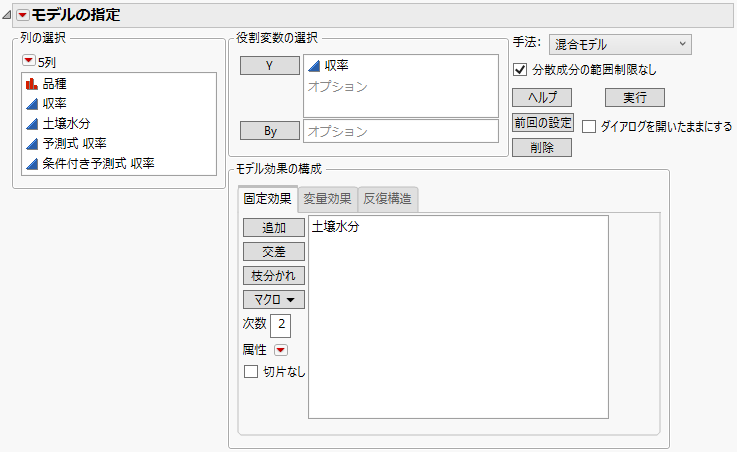Toggle 分散成分の範囲制限なし checkbox
This screenshot has height=452, width=737.
coord(520,70)
